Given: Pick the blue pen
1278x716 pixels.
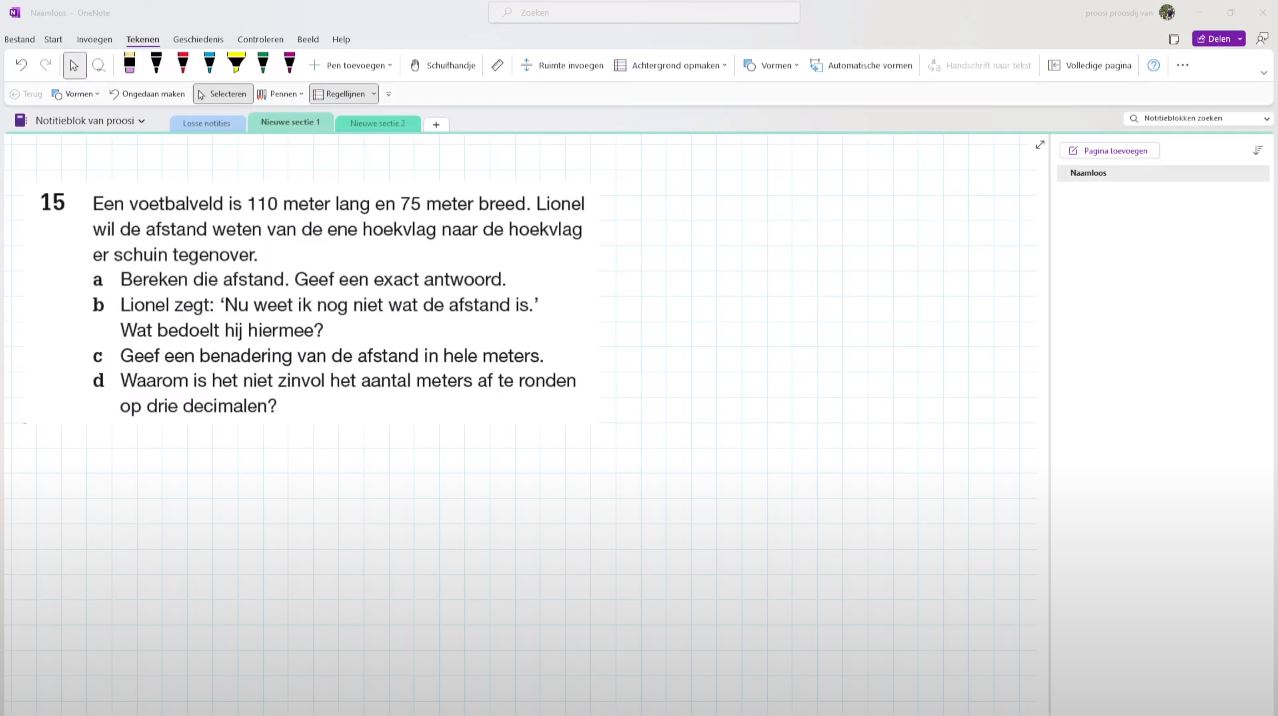Looking at the screenshot, I should 209,64.
